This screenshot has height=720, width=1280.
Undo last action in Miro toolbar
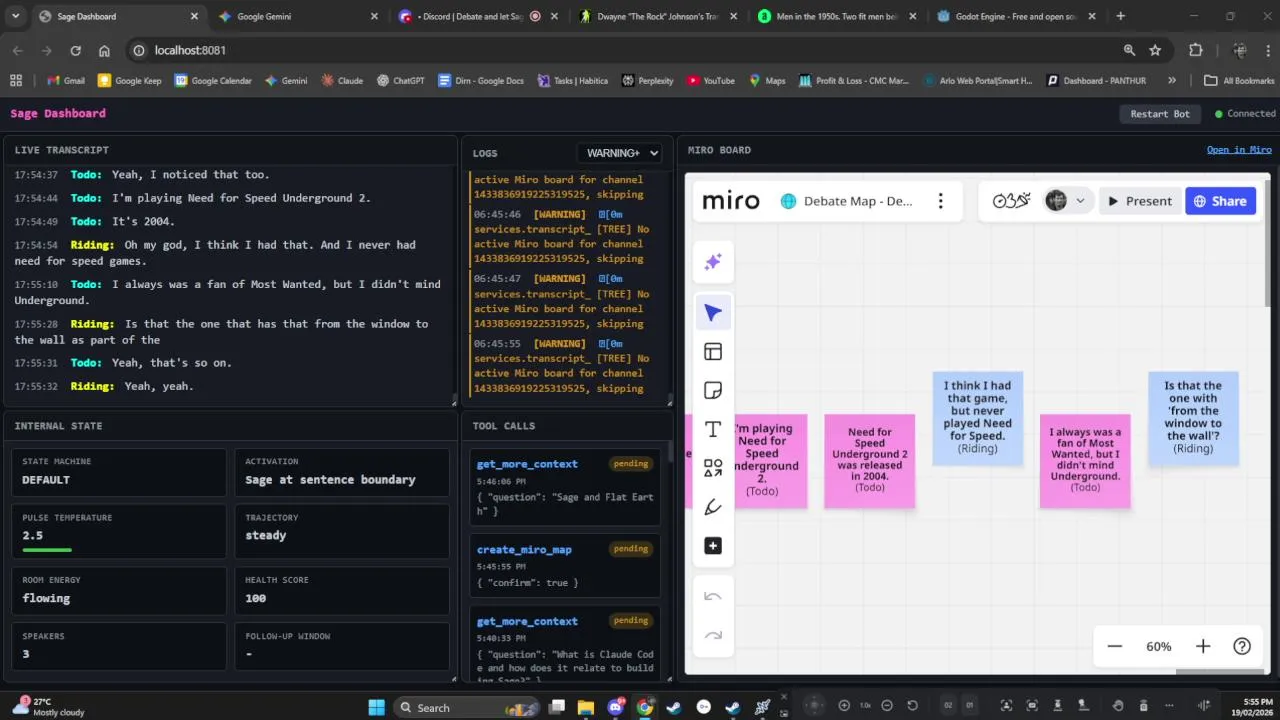(x=713, y=597)
